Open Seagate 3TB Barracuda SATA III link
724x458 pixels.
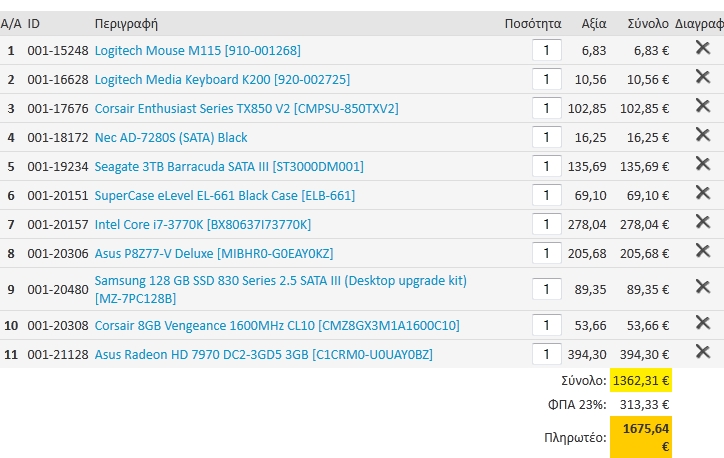tap(229, 167)
